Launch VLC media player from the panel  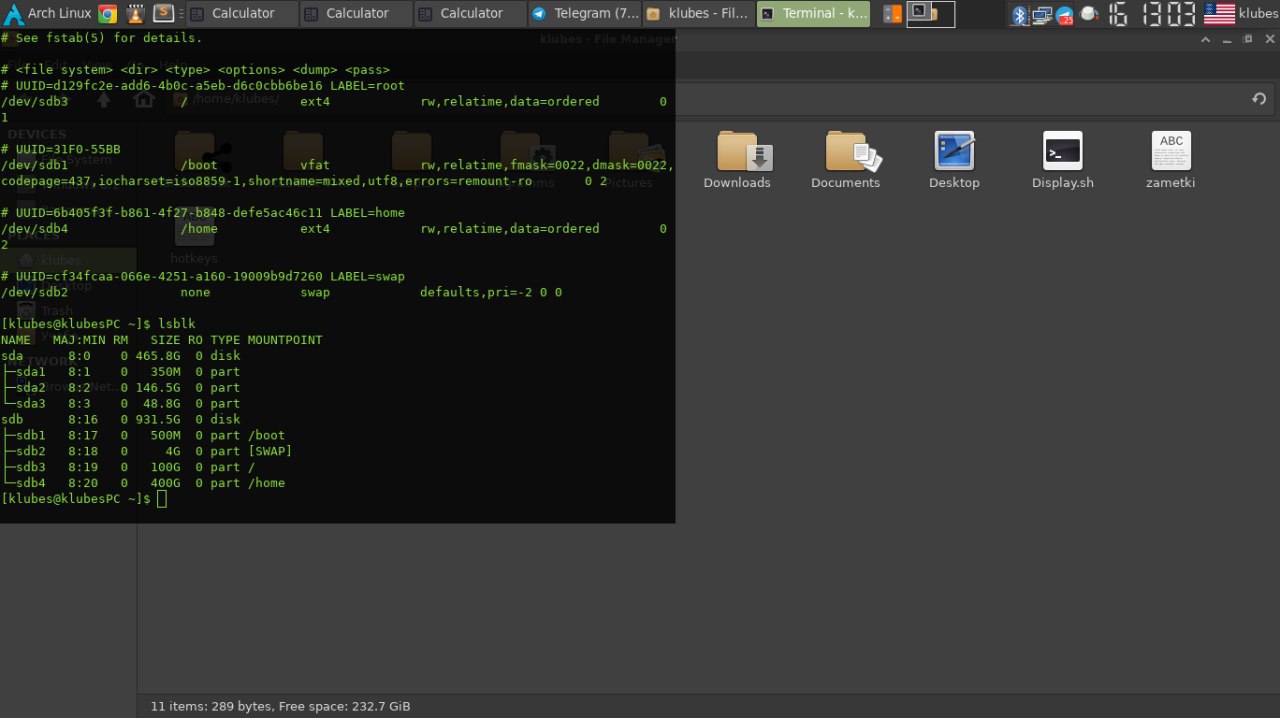(135, 14)
